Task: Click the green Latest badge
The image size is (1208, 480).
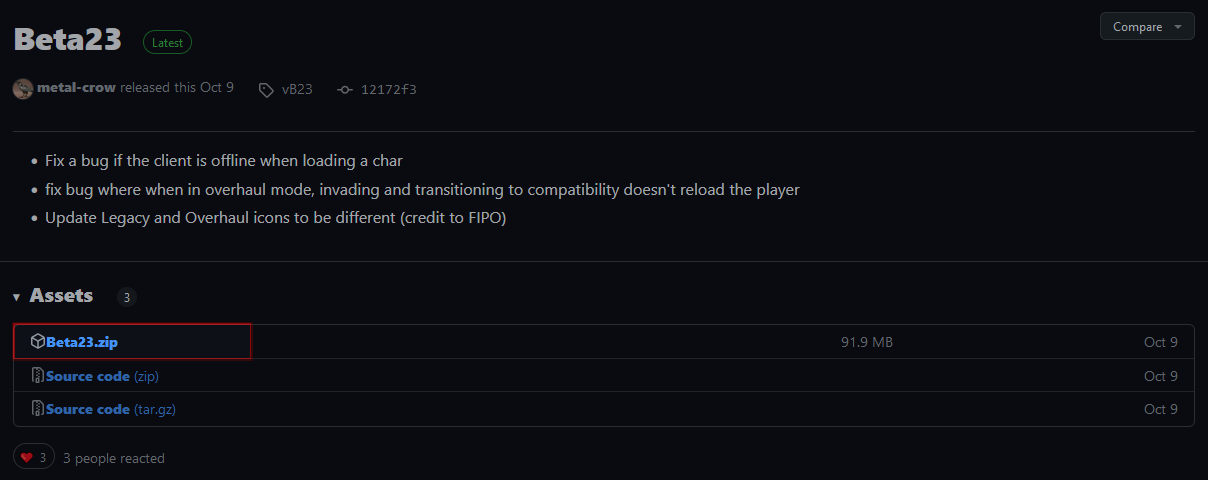Action: (x=167, y=42)
